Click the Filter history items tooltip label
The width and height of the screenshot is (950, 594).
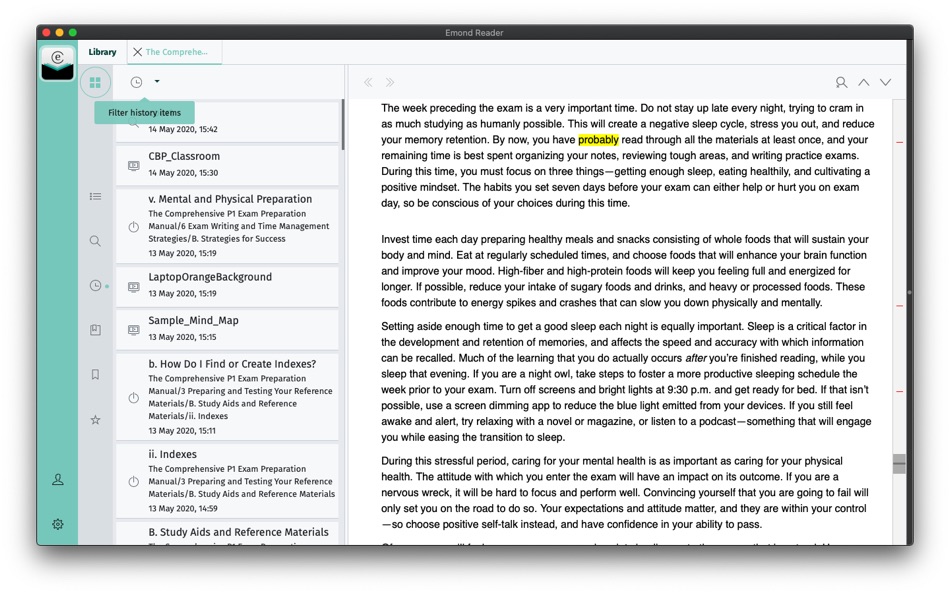[x=144, y=113]
